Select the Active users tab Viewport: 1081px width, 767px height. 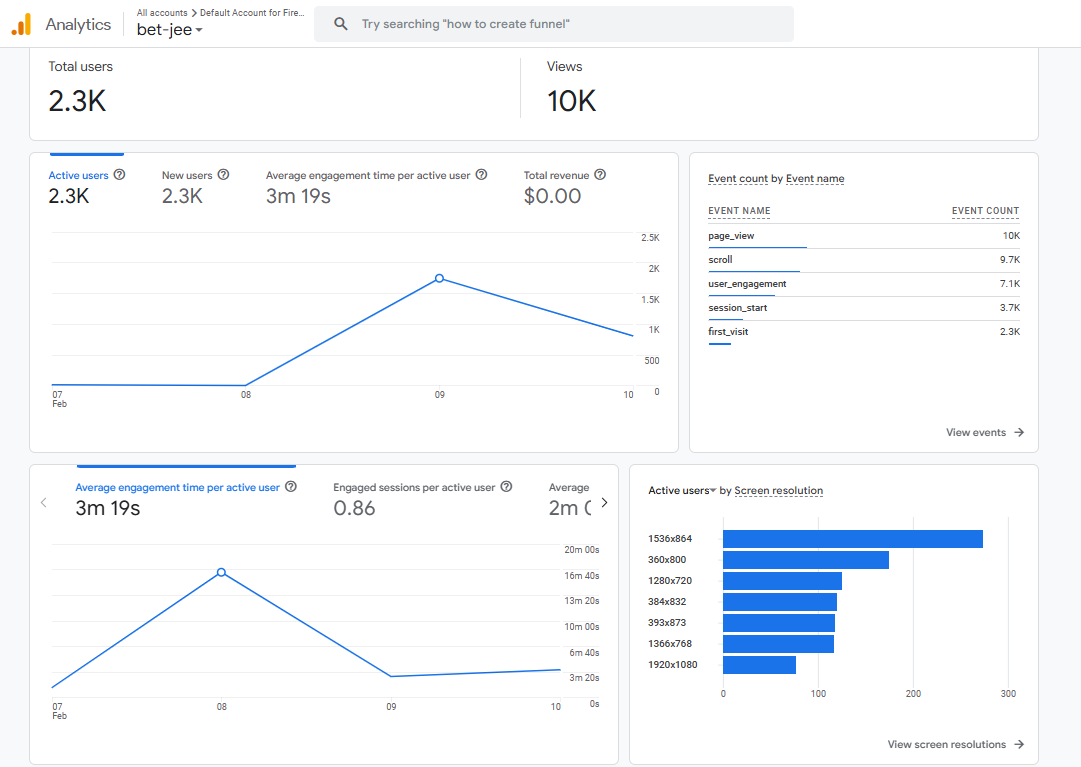[80, 174]
